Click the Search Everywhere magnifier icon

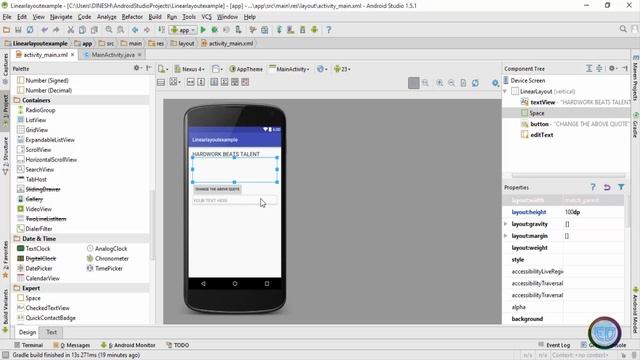point(623,29)
